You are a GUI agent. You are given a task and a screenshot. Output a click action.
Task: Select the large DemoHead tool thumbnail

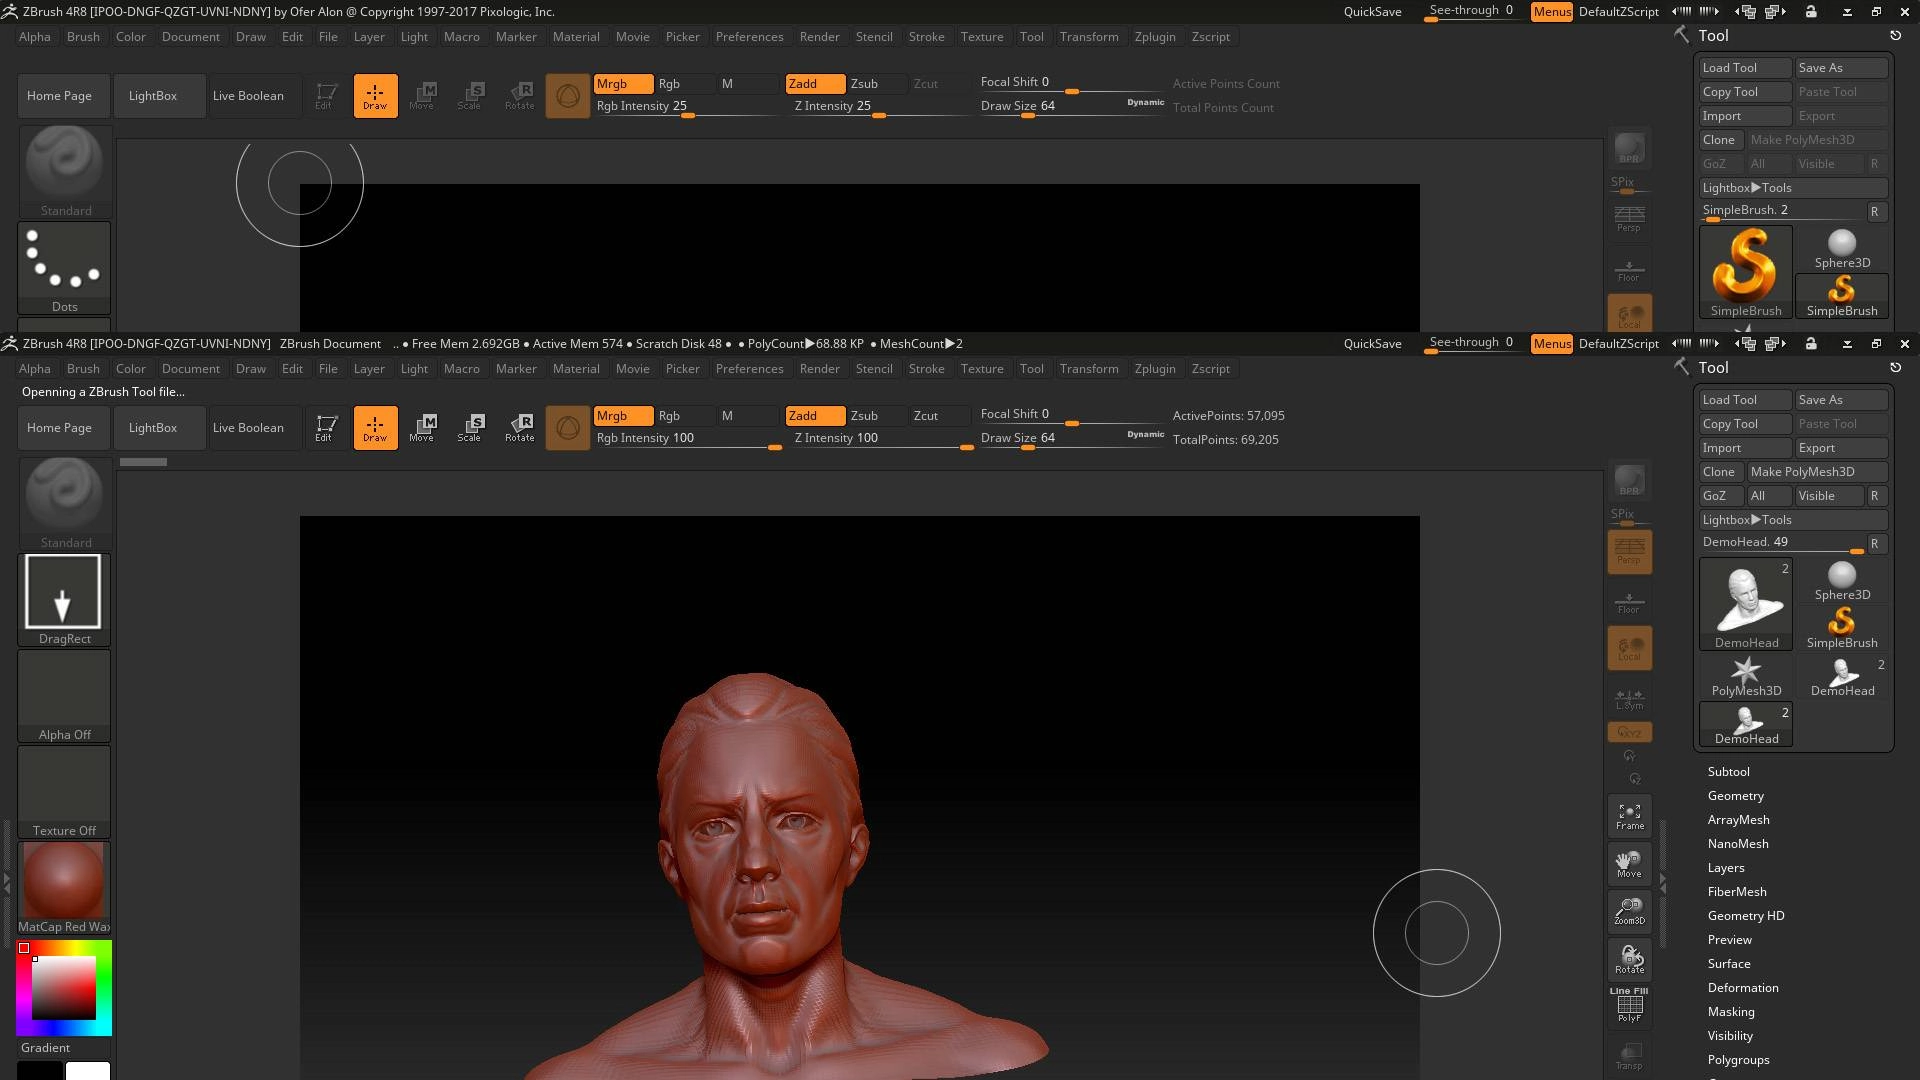point(1746,604)
